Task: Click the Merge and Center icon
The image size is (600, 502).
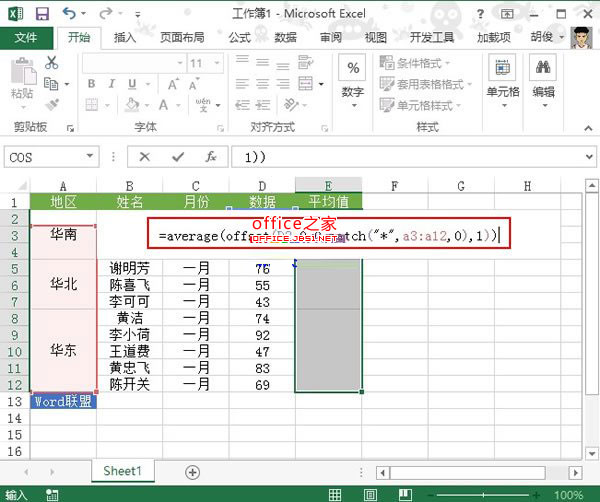Action: click(x=305, y=83)
